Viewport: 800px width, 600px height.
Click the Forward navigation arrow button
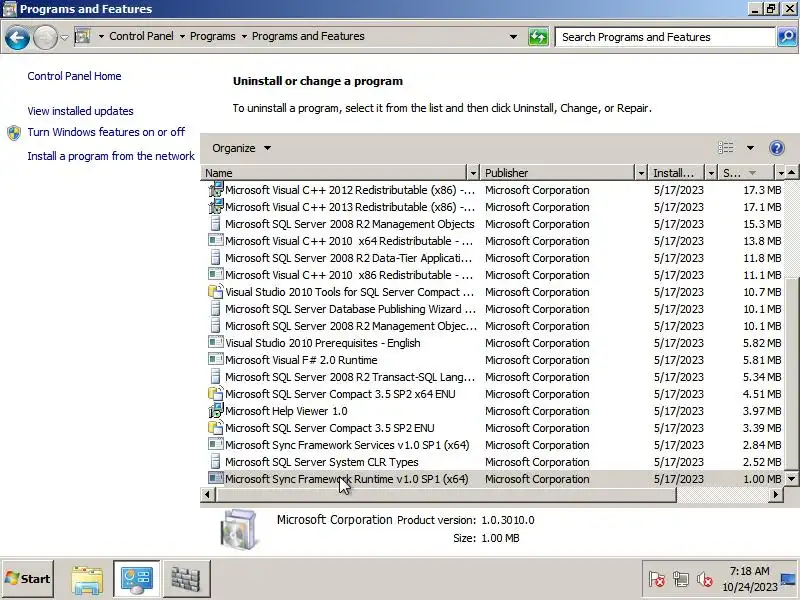coord(45,37)
